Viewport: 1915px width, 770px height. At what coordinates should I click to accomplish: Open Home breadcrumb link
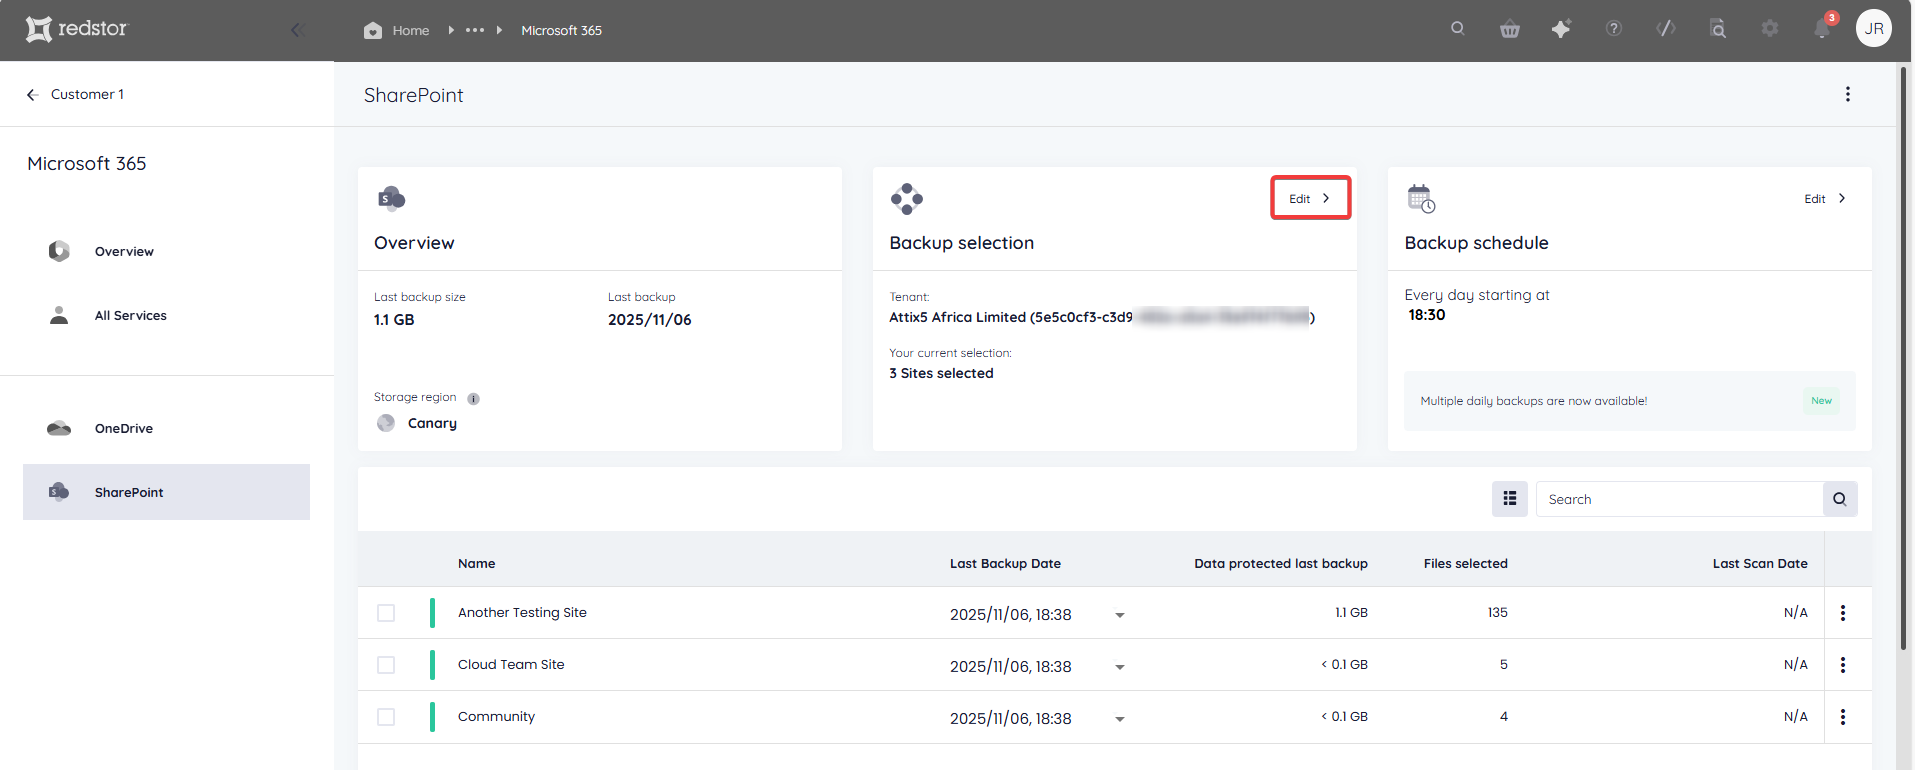coord(397,30)
